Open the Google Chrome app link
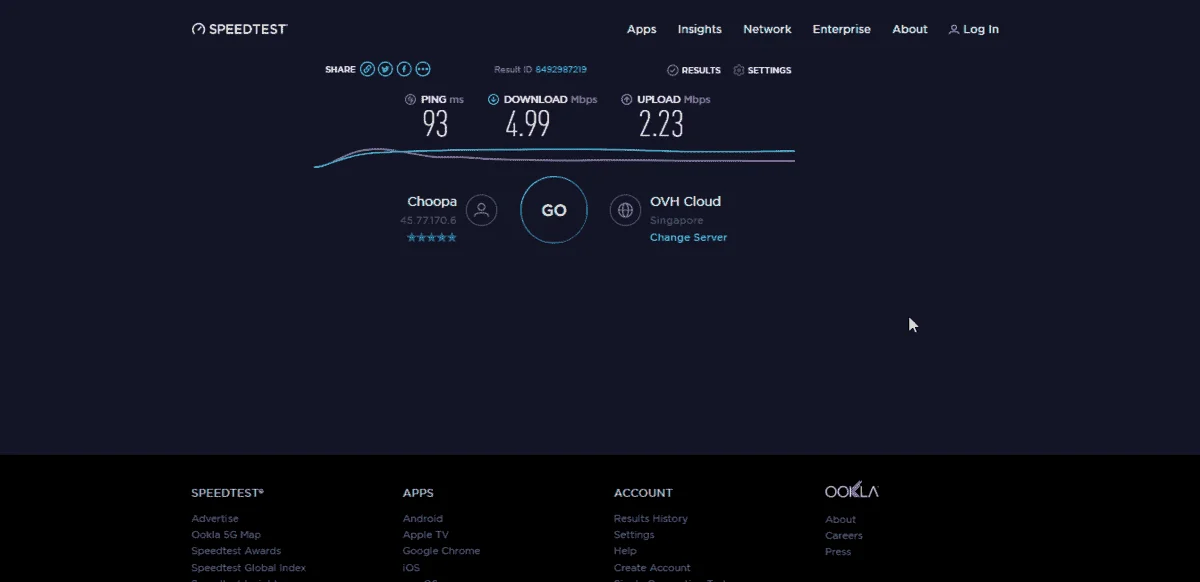Viewport: 1200px width, 582px height. click(x=441, y=551)
